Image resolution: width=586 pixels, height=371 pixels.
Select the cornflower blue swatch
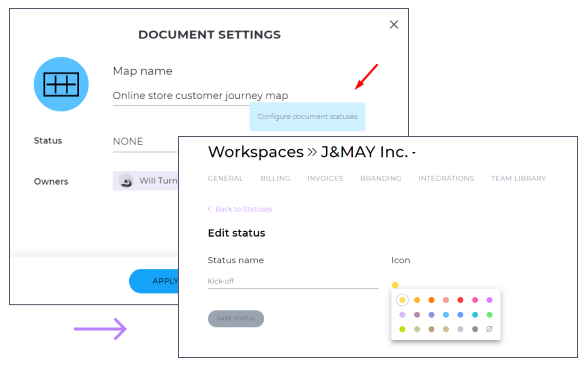460,315
